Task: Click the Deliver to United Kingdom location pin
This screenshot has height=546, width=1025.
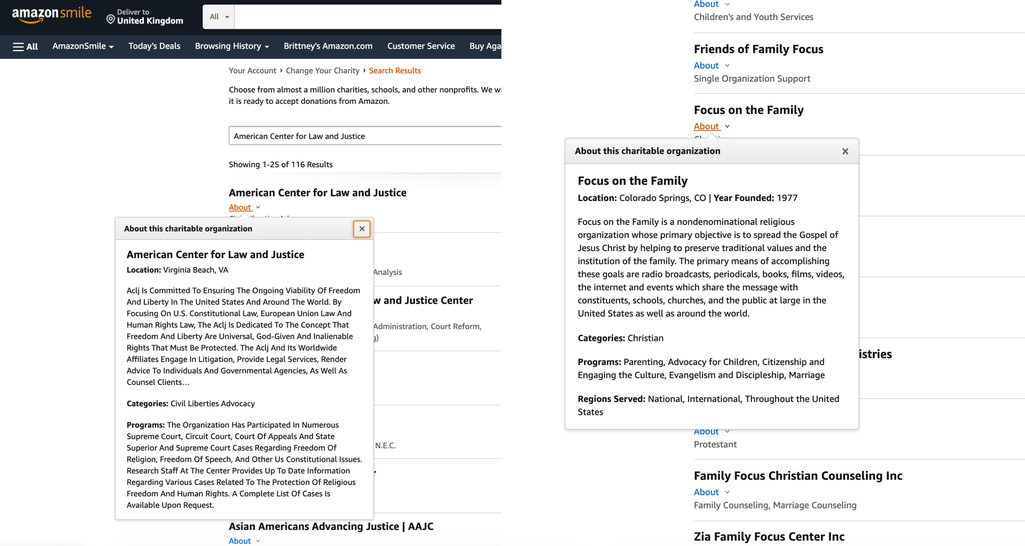Action: pyautogui.click(x=110, y=20)
